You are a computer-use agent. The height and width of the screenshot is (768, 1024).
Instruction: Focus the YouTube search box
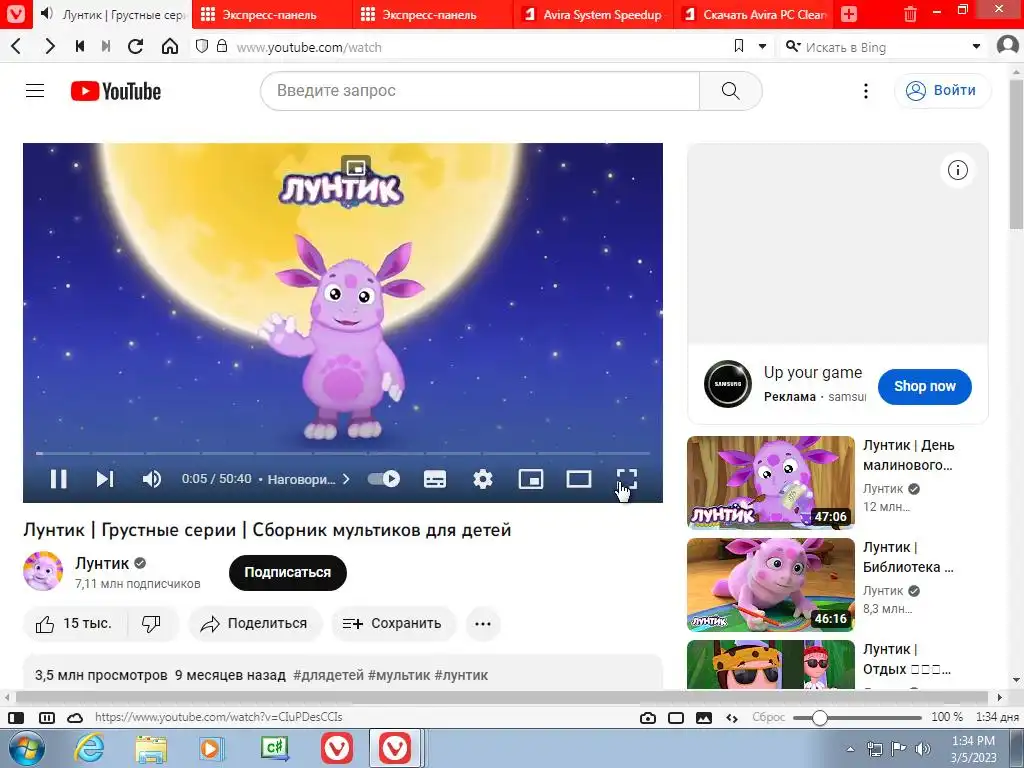[480, 91]
